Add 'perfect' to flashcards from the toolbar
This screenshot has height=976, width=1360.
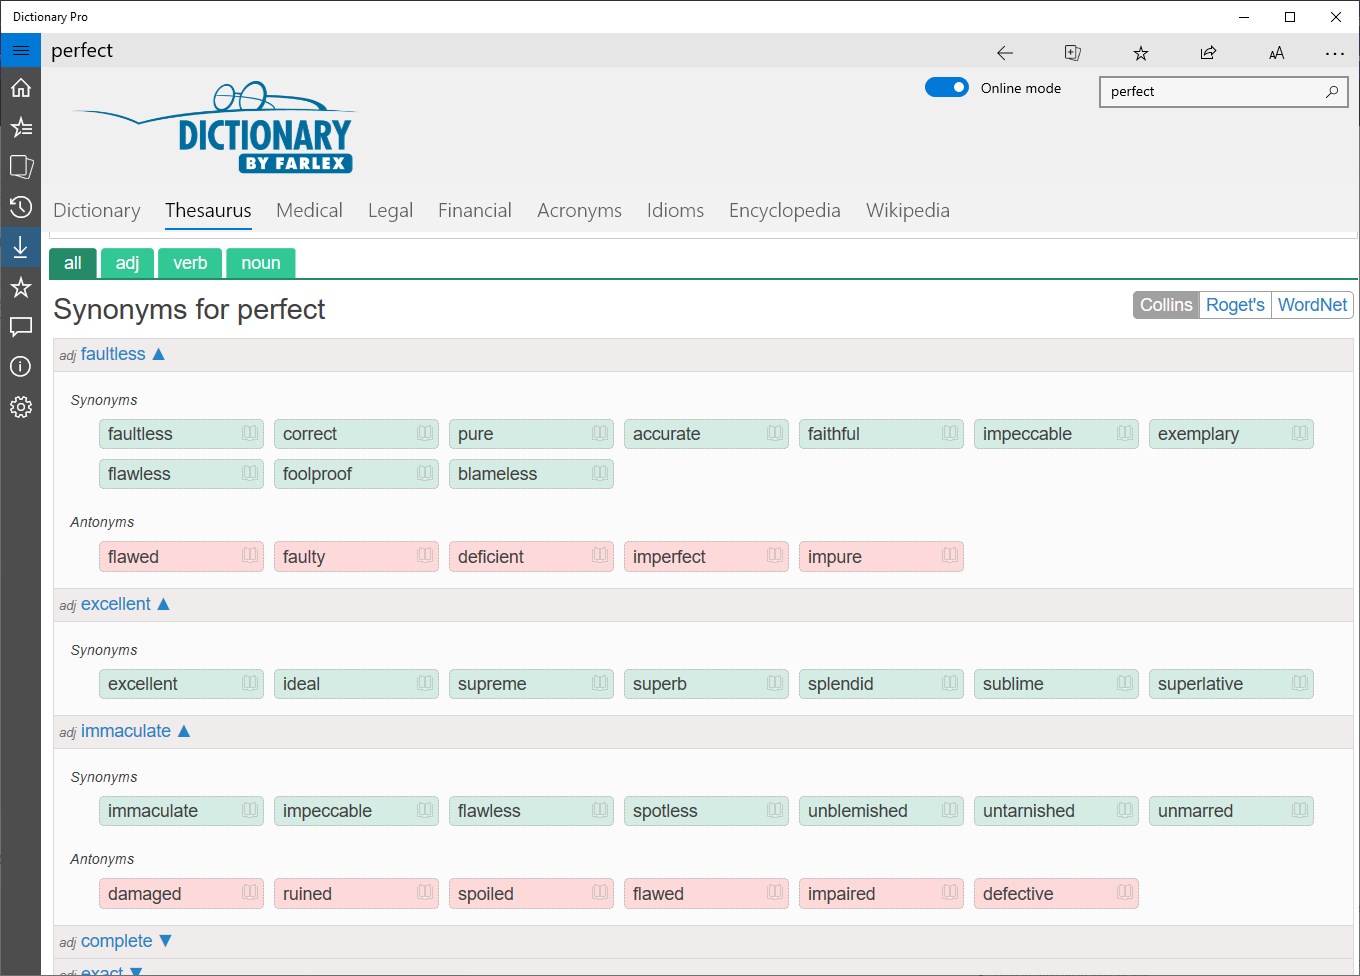[1072, 52]
